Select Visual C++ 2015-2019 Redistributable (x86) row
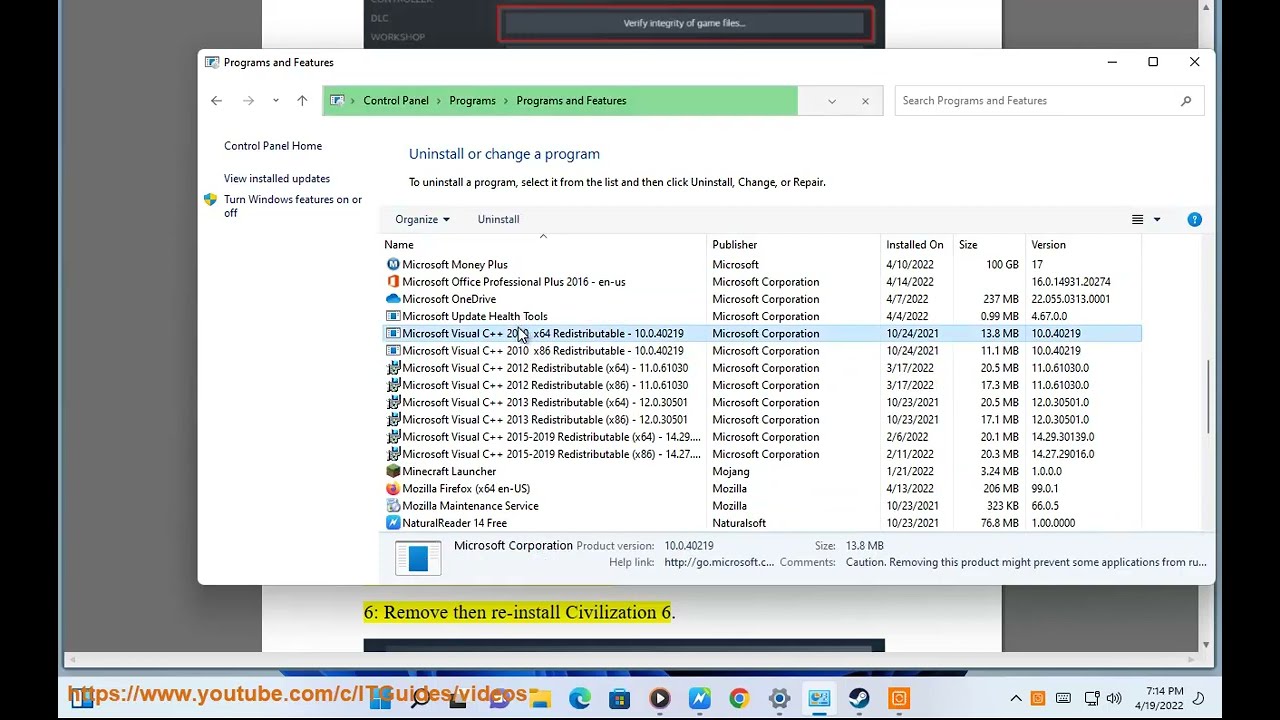Viewport: 1280px width, 720px height. tap(762, 454)
